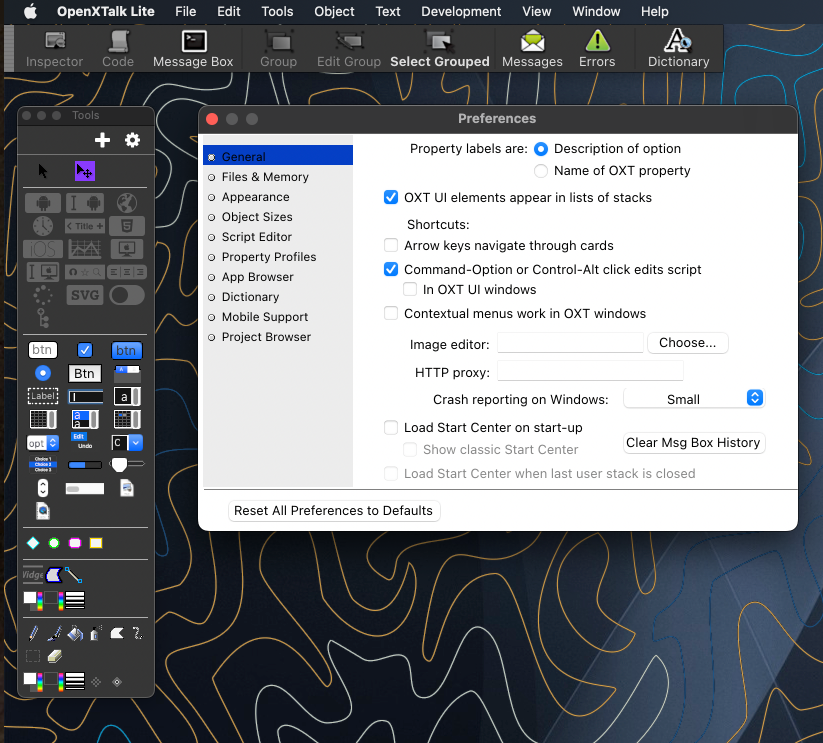823x743 pixels.
Task: Select the pencil paint tool
Action: coord(33,634)
